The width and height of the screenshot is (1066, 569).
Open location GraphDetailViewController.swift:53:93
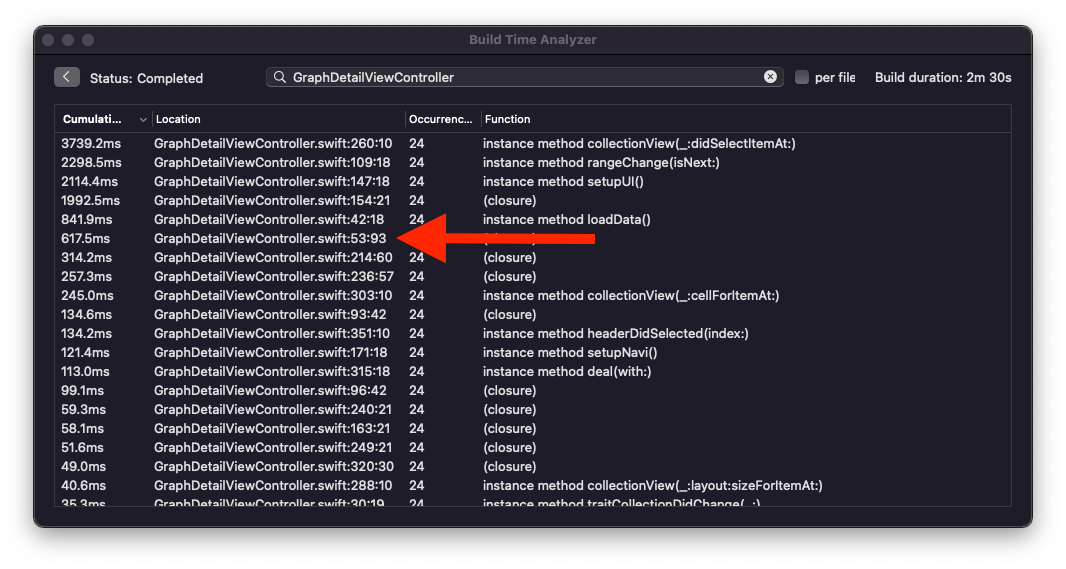(270, 239)
